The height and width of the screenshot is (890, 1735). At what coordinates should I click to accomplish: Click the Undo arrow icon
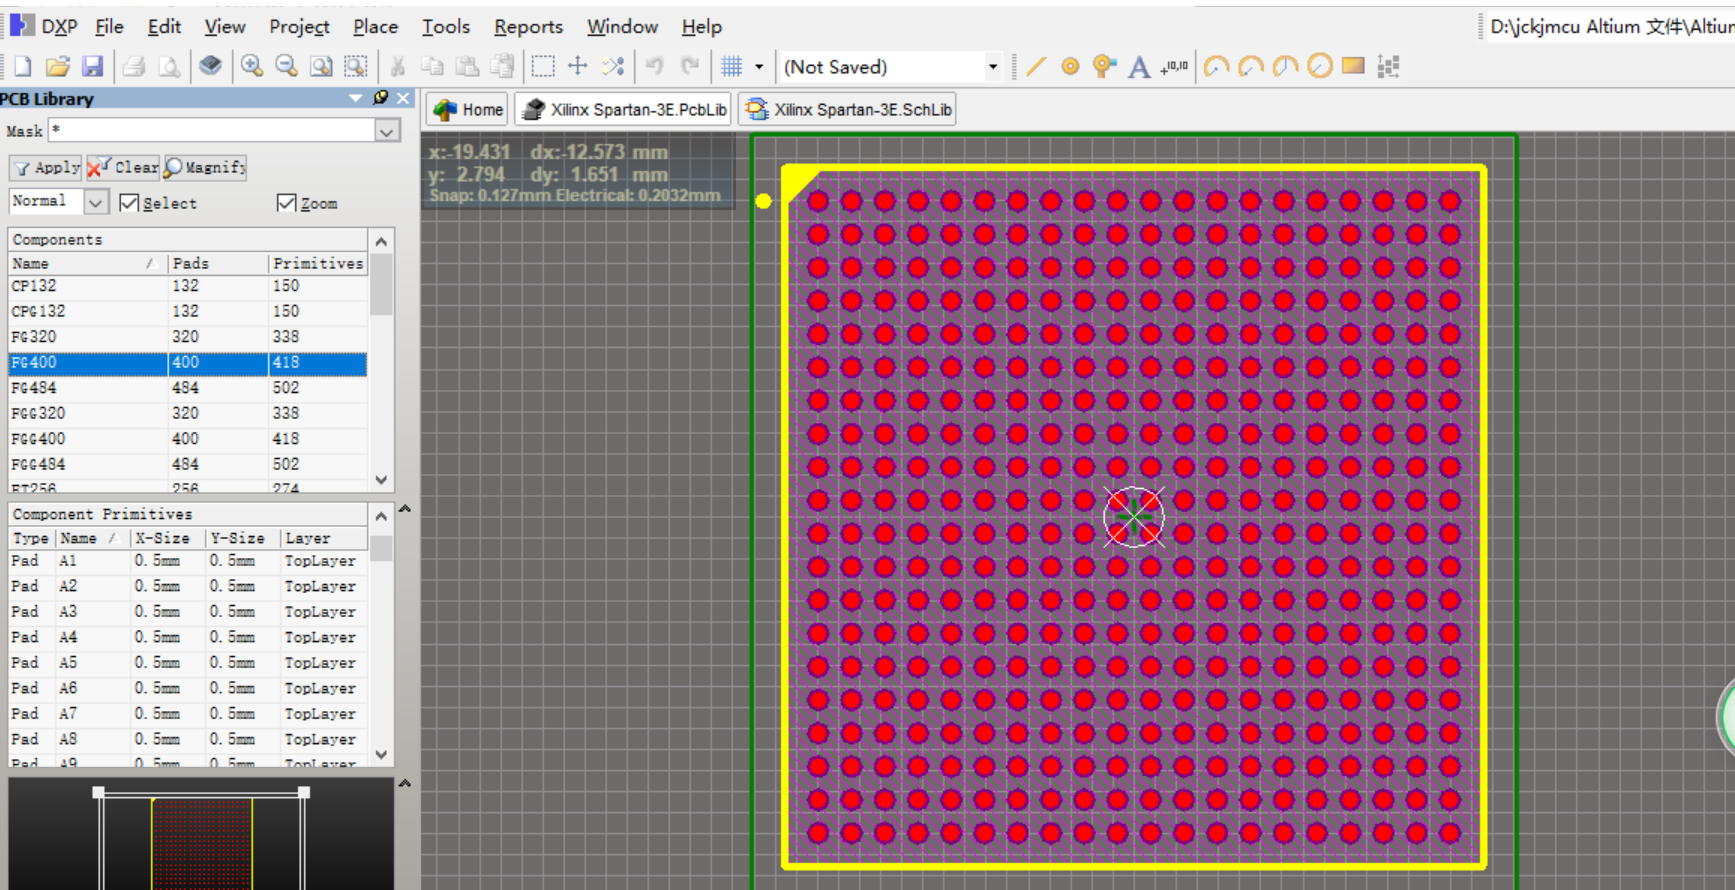pos(654,67)
